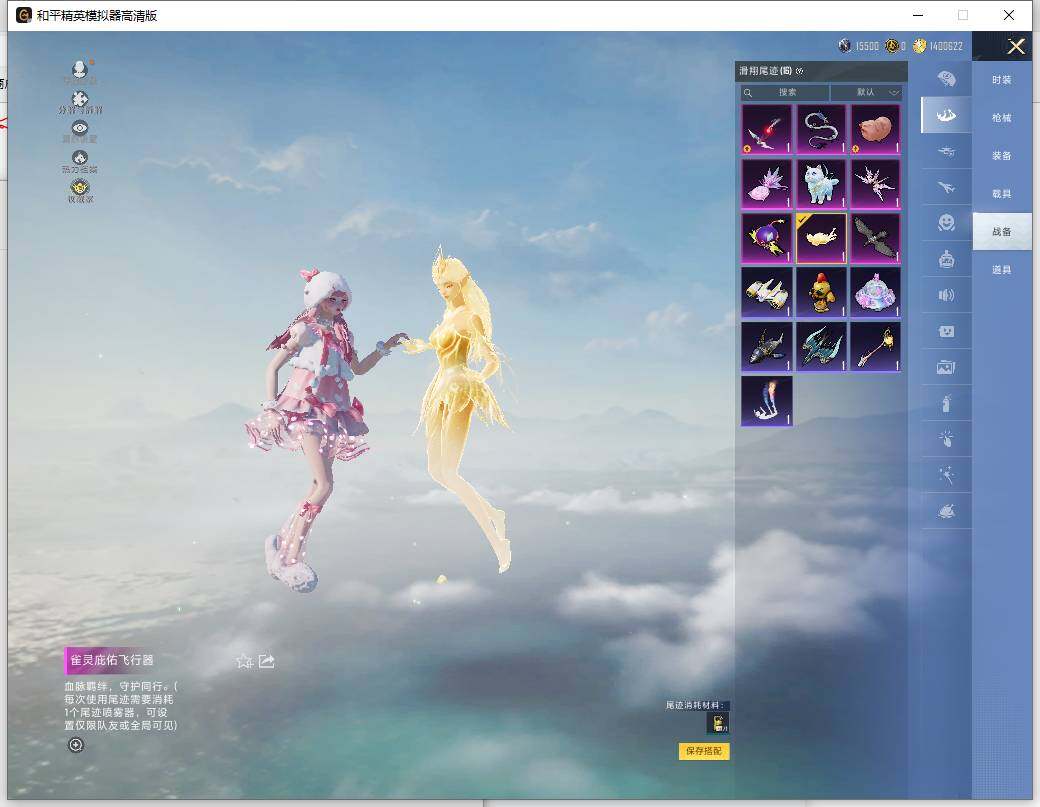Select the parachute subcategory icon
Image resolution: width=1040 pixels, height=807 pixels.
[946, 80]
